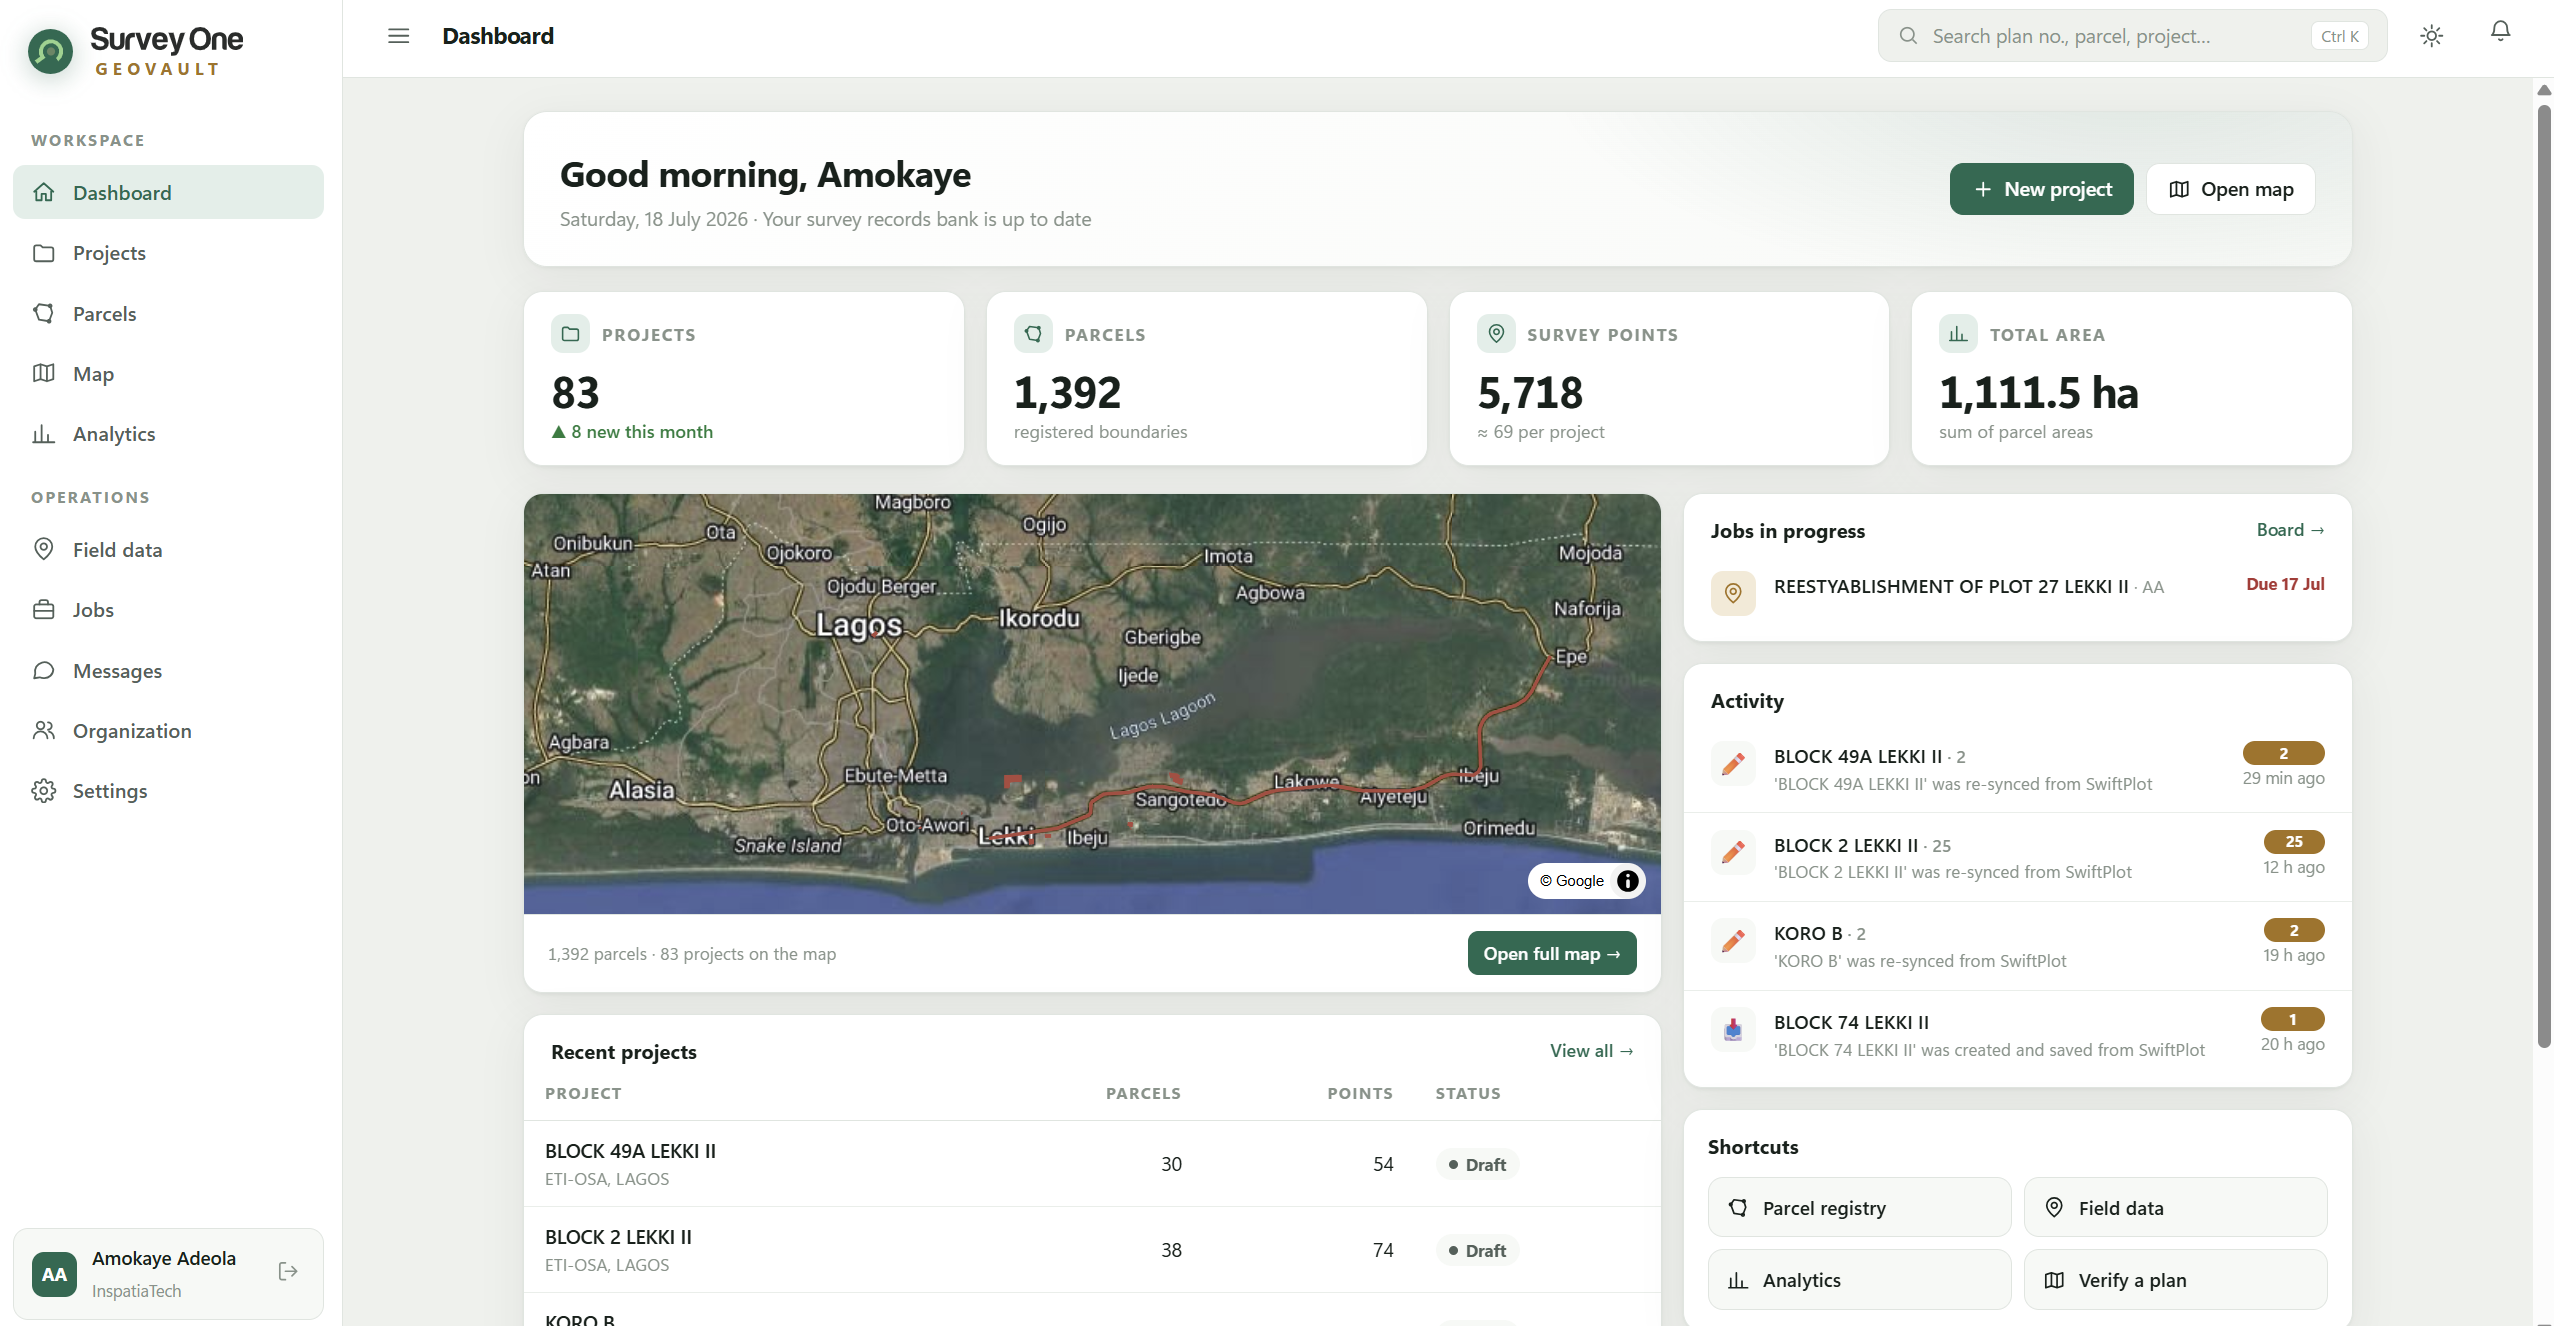Click pencil icon for BLOCK 49A activity
Image resolution: width=2554 pixels, height=1326 pixels.
[1733, 764]
